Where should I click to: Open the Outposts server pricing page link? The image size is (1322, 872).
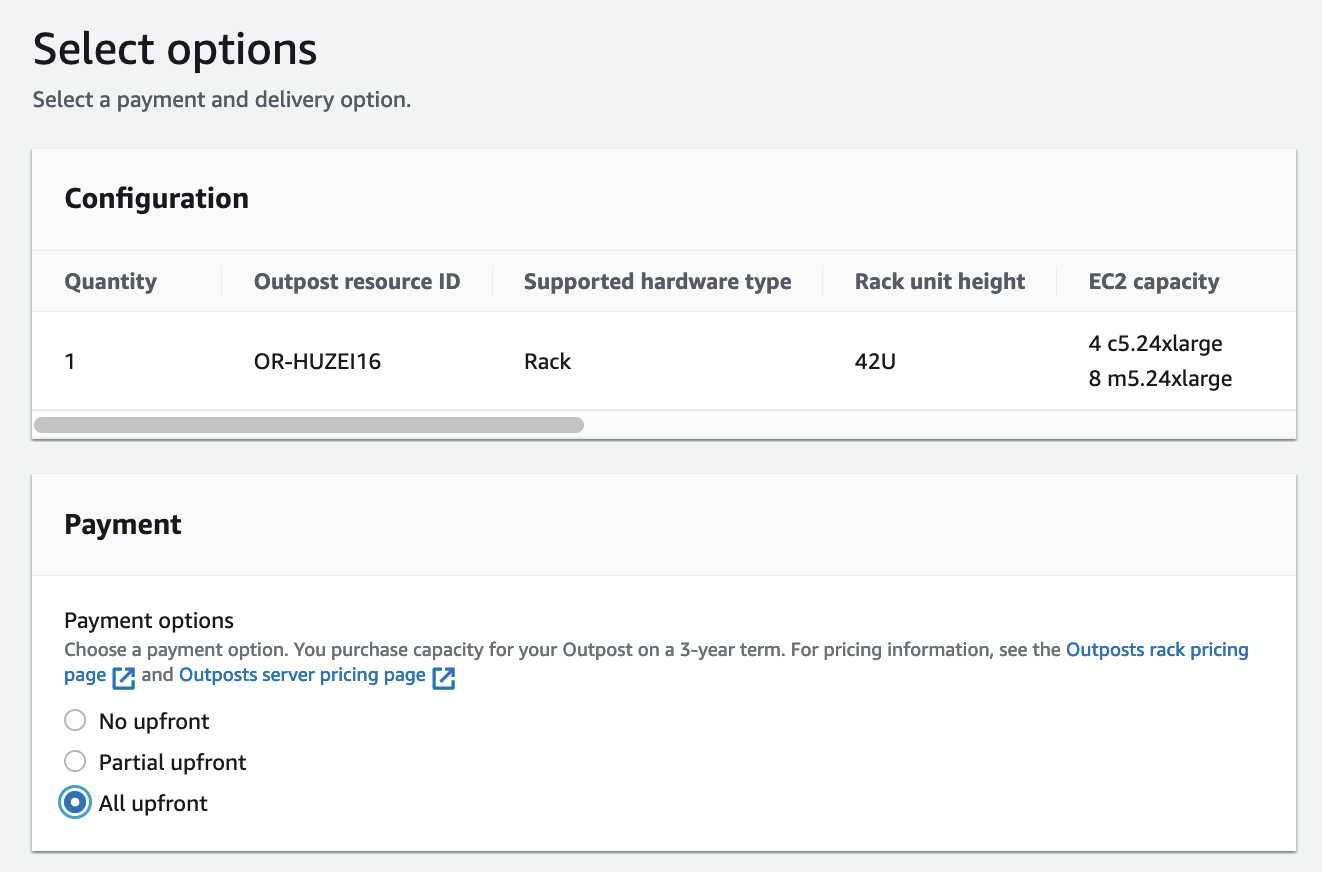point(302,675)
